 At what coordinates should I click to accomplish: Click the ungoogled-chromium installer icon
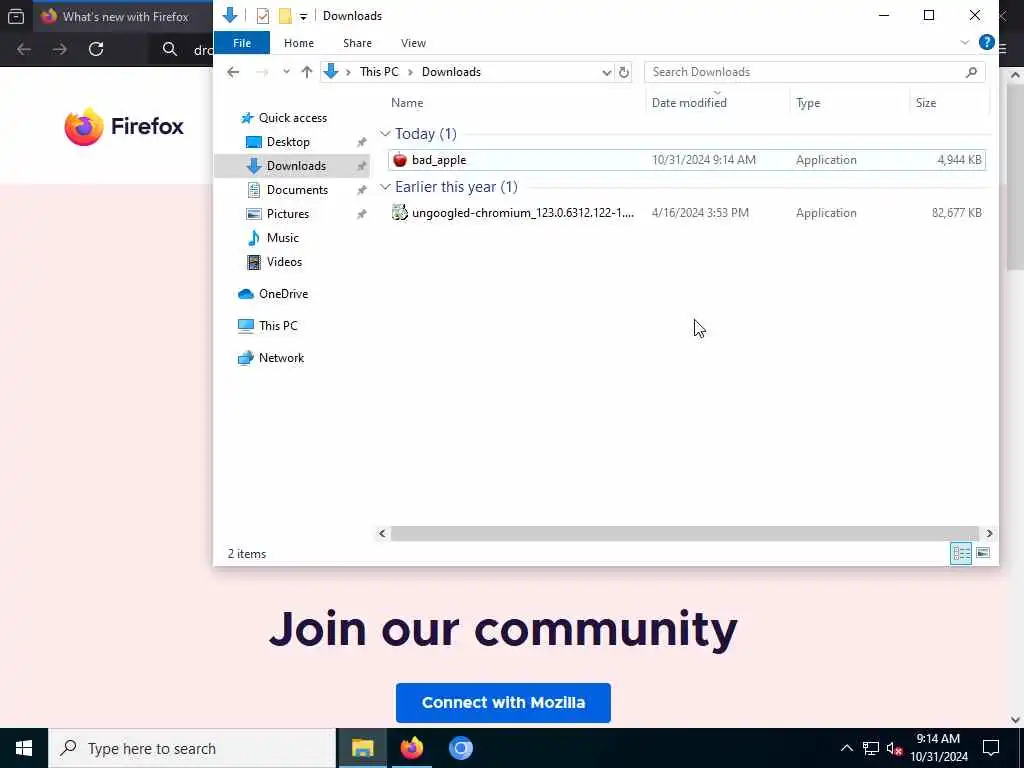(x=400, y=212)
